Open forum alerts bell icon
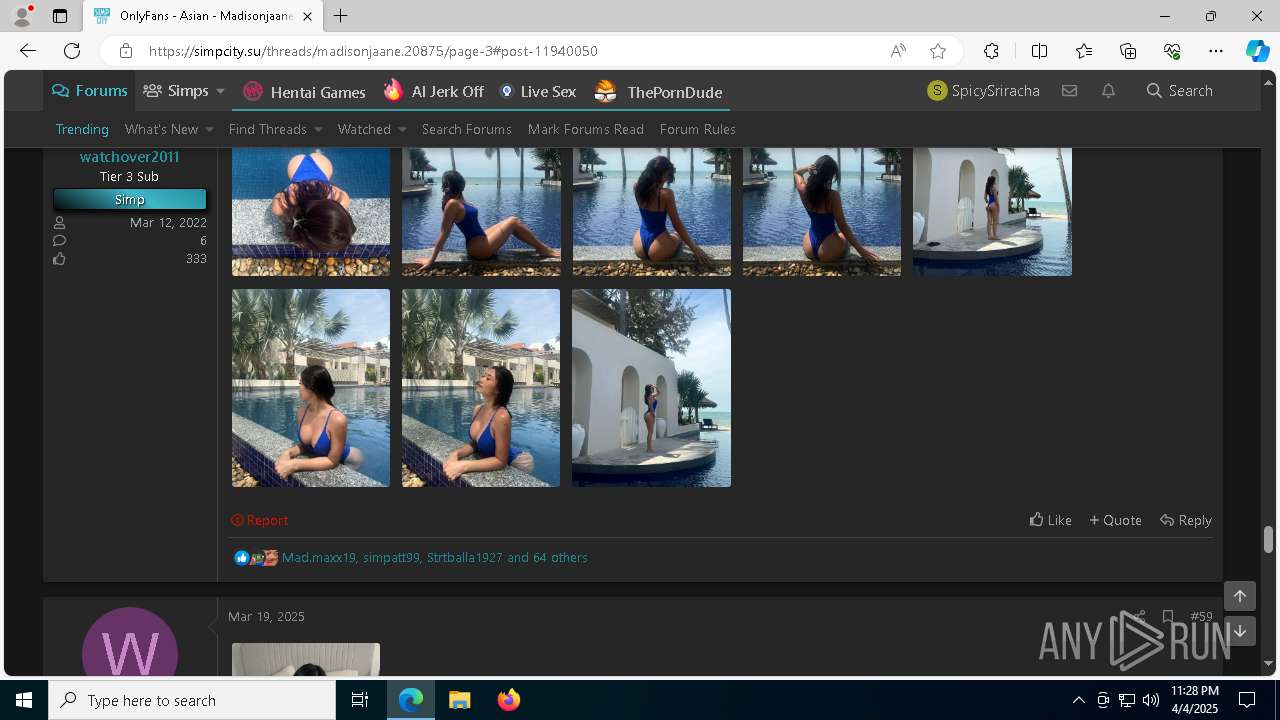The width and height of the screenshot is (1280, 720). (x=1108, y=91)
